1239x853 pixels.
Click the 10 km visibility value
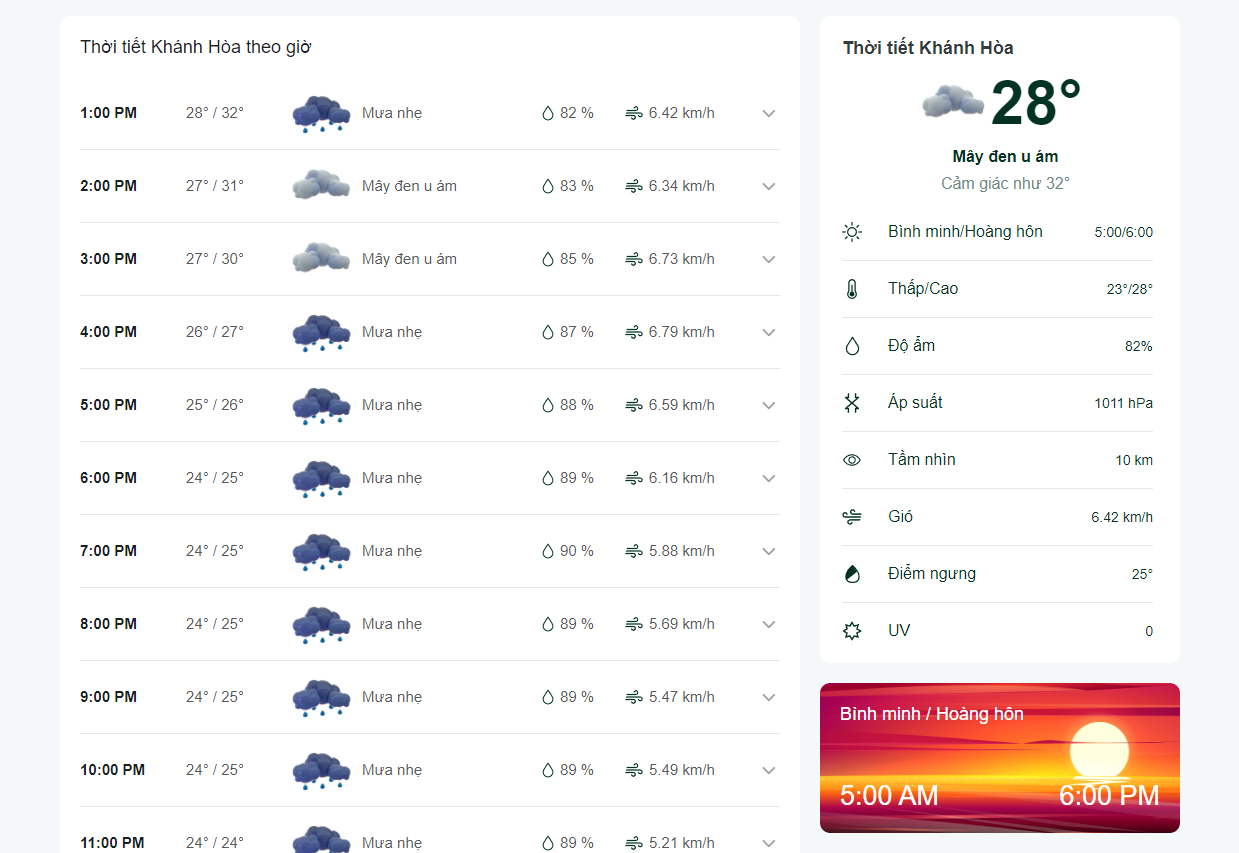coord(1134,461)
